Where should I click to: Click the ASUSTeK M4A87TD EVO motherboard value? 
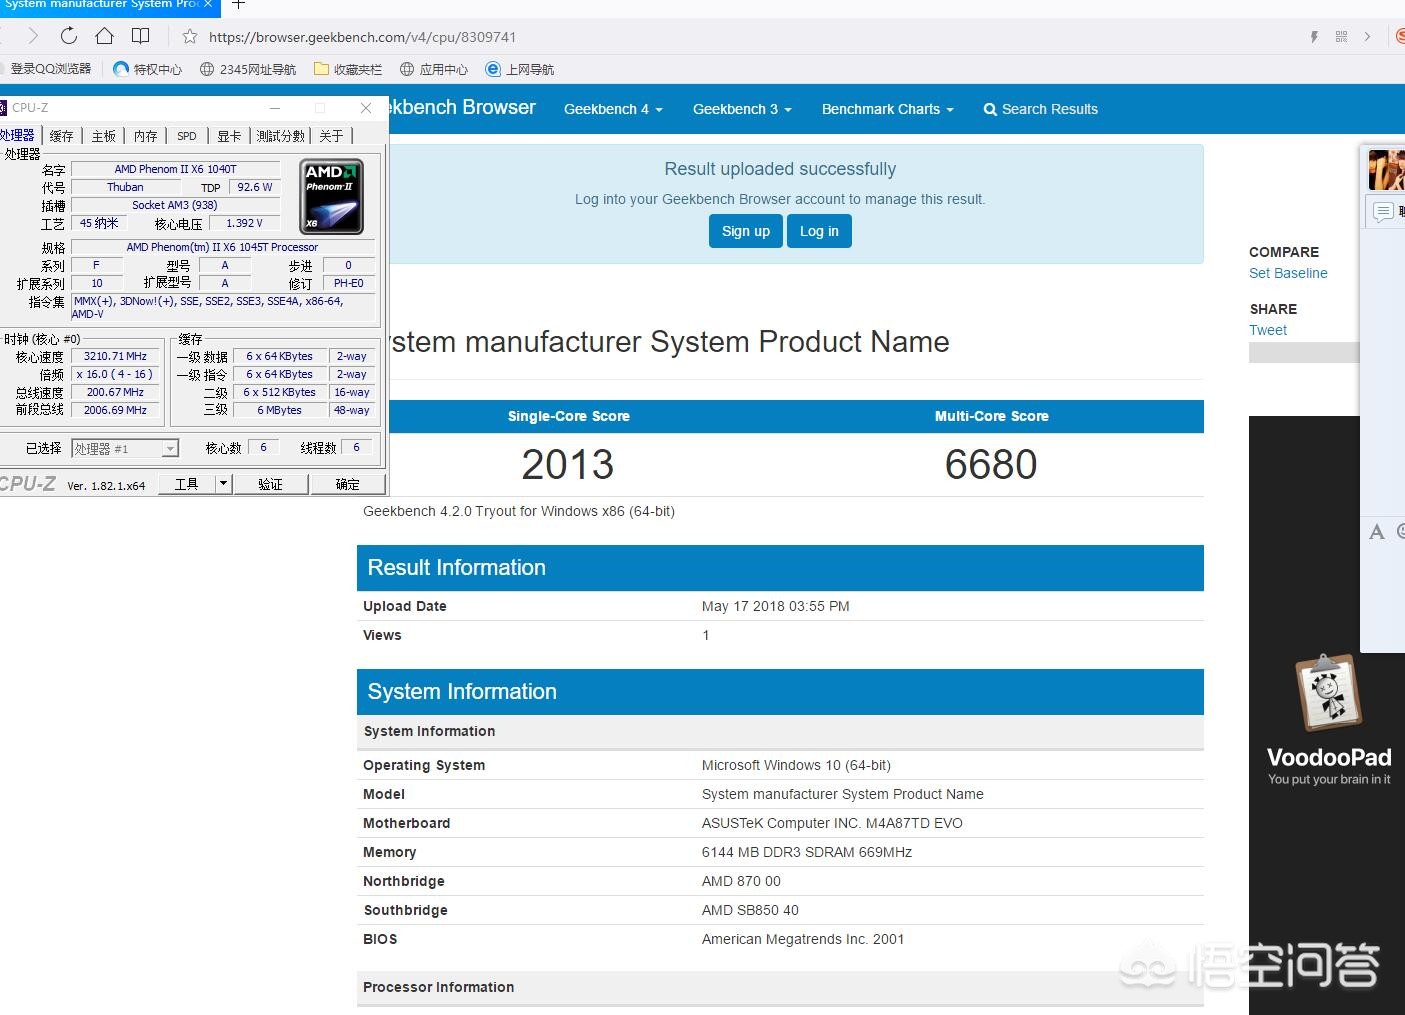[832, 823]
